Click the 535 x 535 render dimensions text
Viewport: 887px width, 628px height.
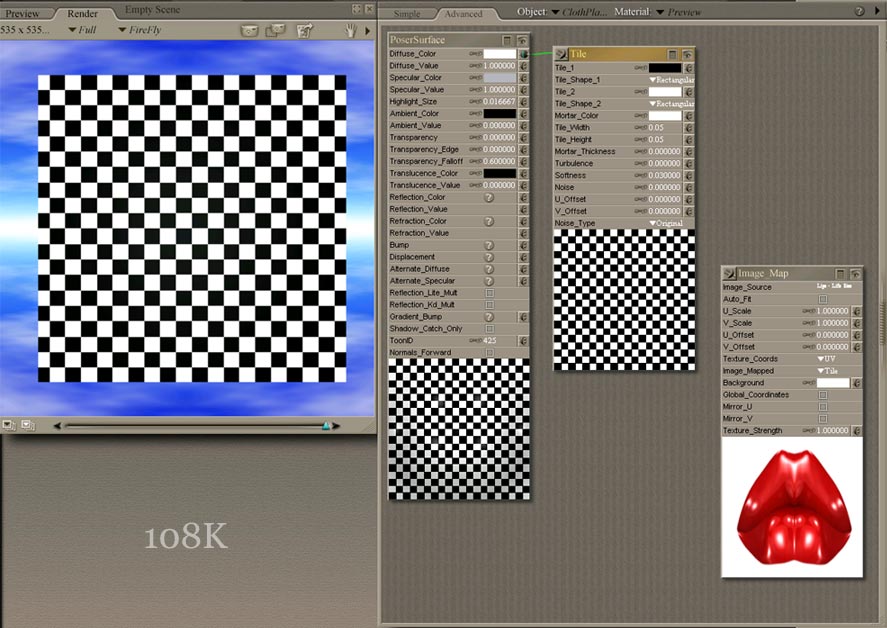point(25,30)
